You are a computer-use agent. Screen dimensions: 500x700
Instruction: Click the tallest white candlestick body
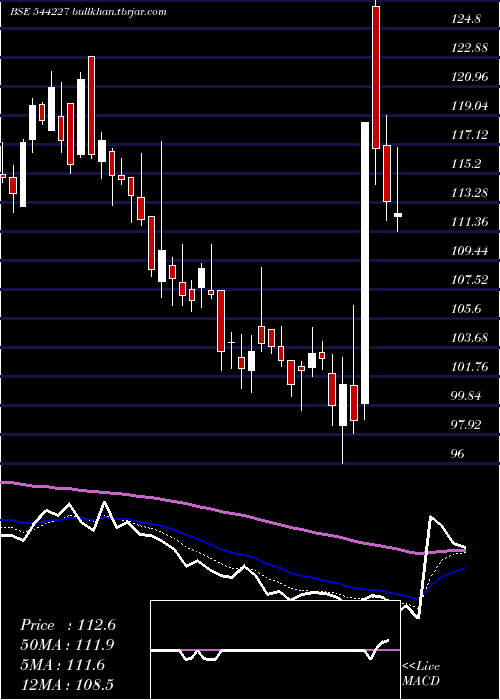[365, 263]
